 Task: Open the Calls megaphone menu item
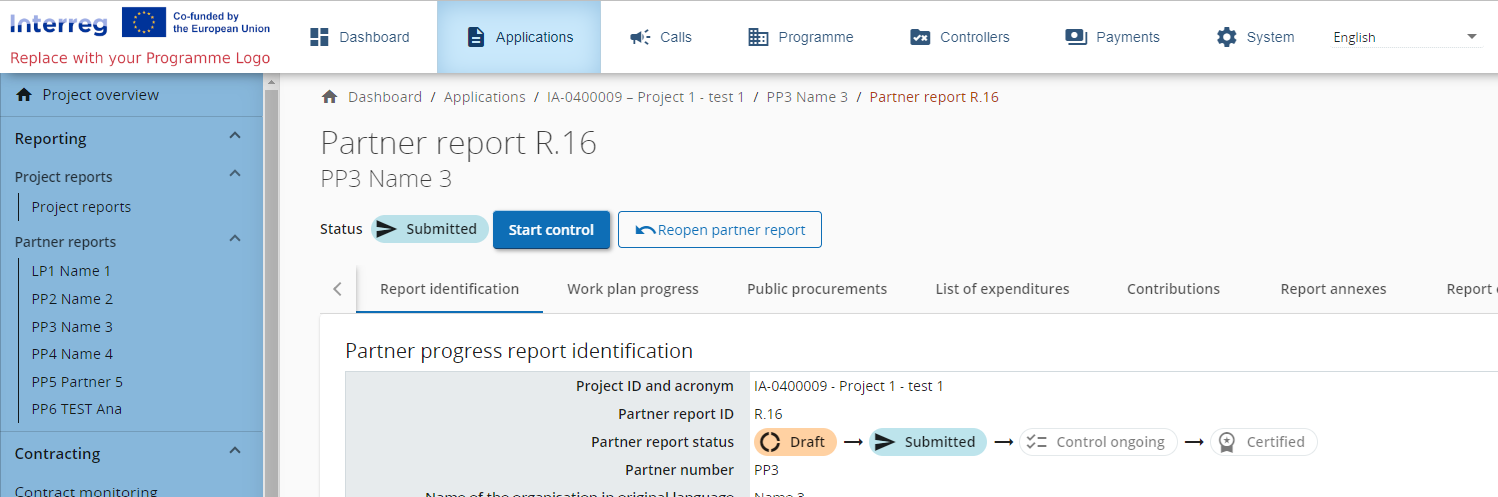pyautogui.click(x=660, y=37)
